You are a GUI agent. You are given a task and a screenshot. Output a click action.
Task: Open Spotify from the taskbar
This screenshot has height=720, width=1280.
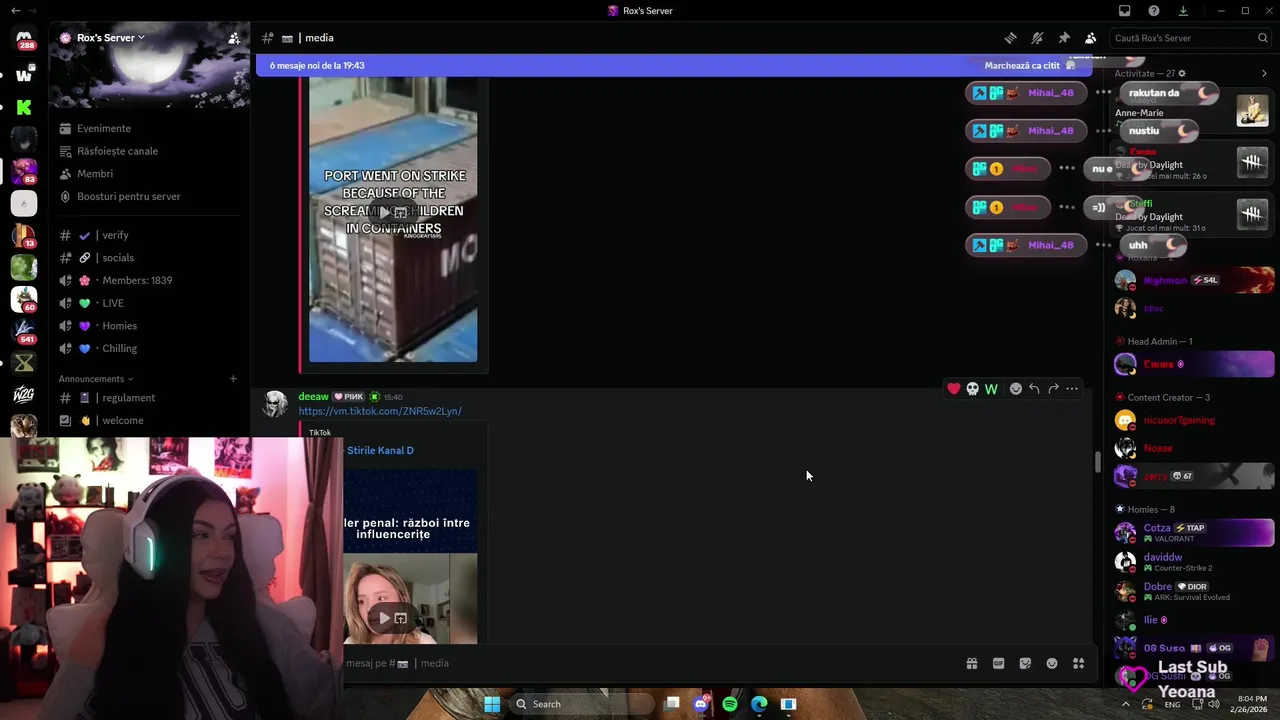[x=730, y=704]
